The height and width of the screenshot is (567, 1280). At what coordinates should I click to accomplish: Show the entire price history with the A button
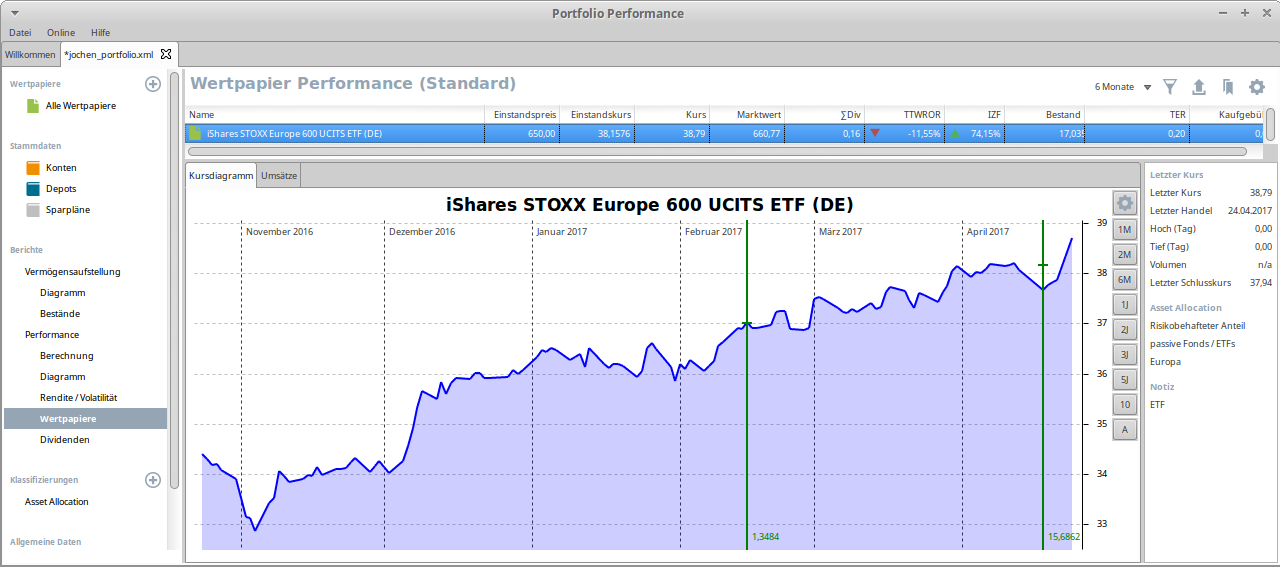click(1125, 430)
